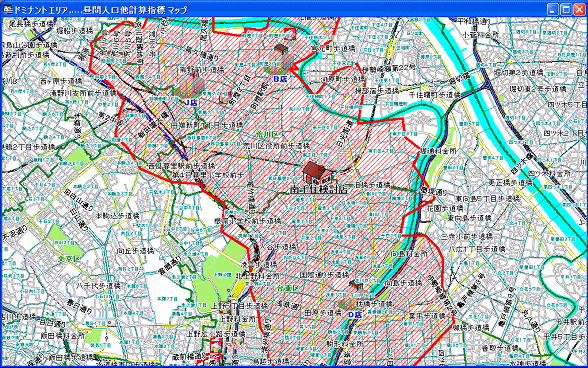
Task: Maximize the map window
Action: tap(566, 9)
